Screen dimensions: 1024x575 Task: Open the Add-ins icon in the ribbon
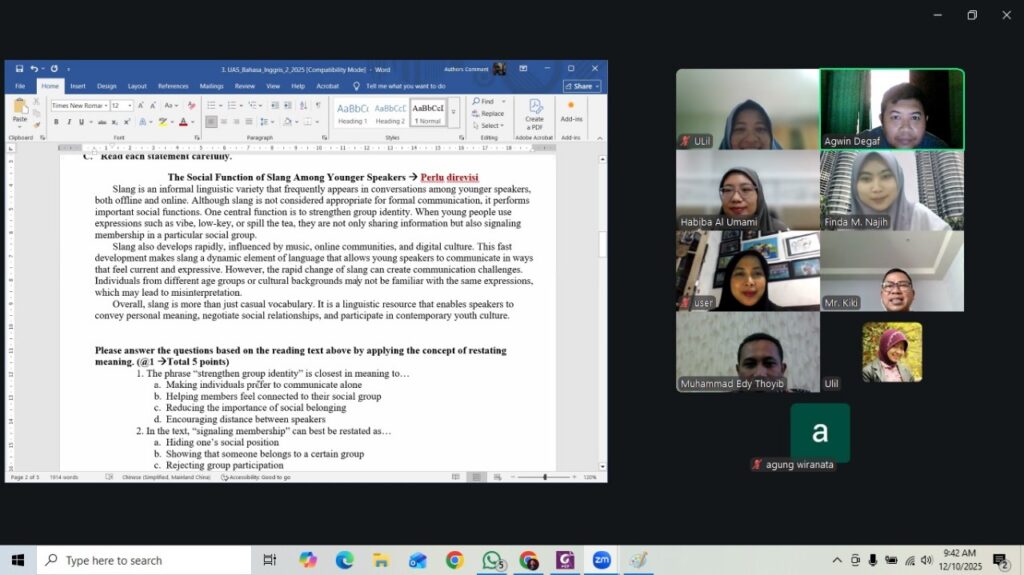pyautogui.click(x=571, y=110)
